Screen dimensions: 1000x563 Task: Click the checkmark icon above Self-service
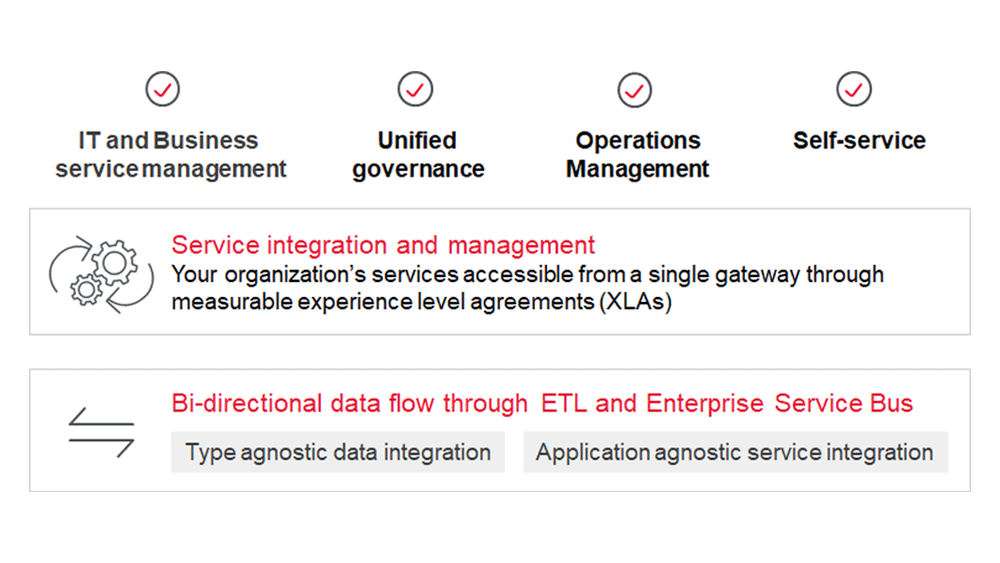coord(854,90)
